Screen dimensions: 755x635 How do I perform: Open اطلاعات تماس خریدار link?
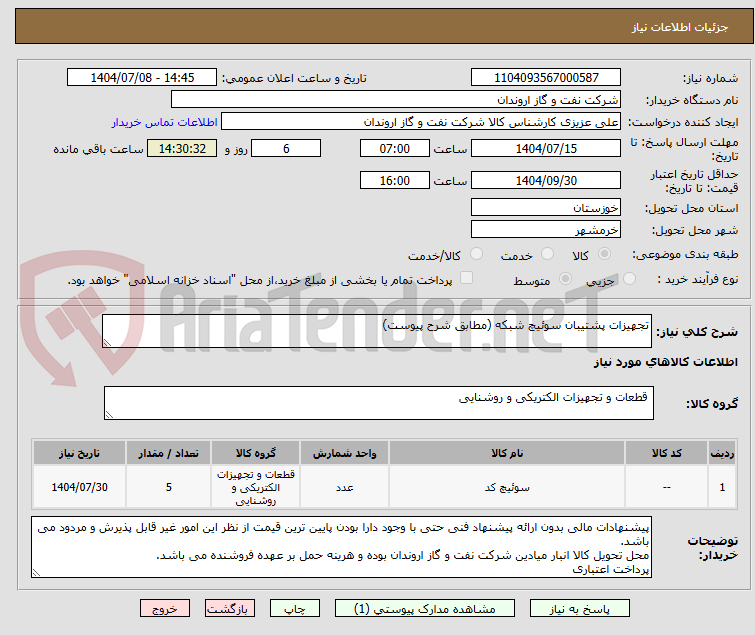(165, 122)
